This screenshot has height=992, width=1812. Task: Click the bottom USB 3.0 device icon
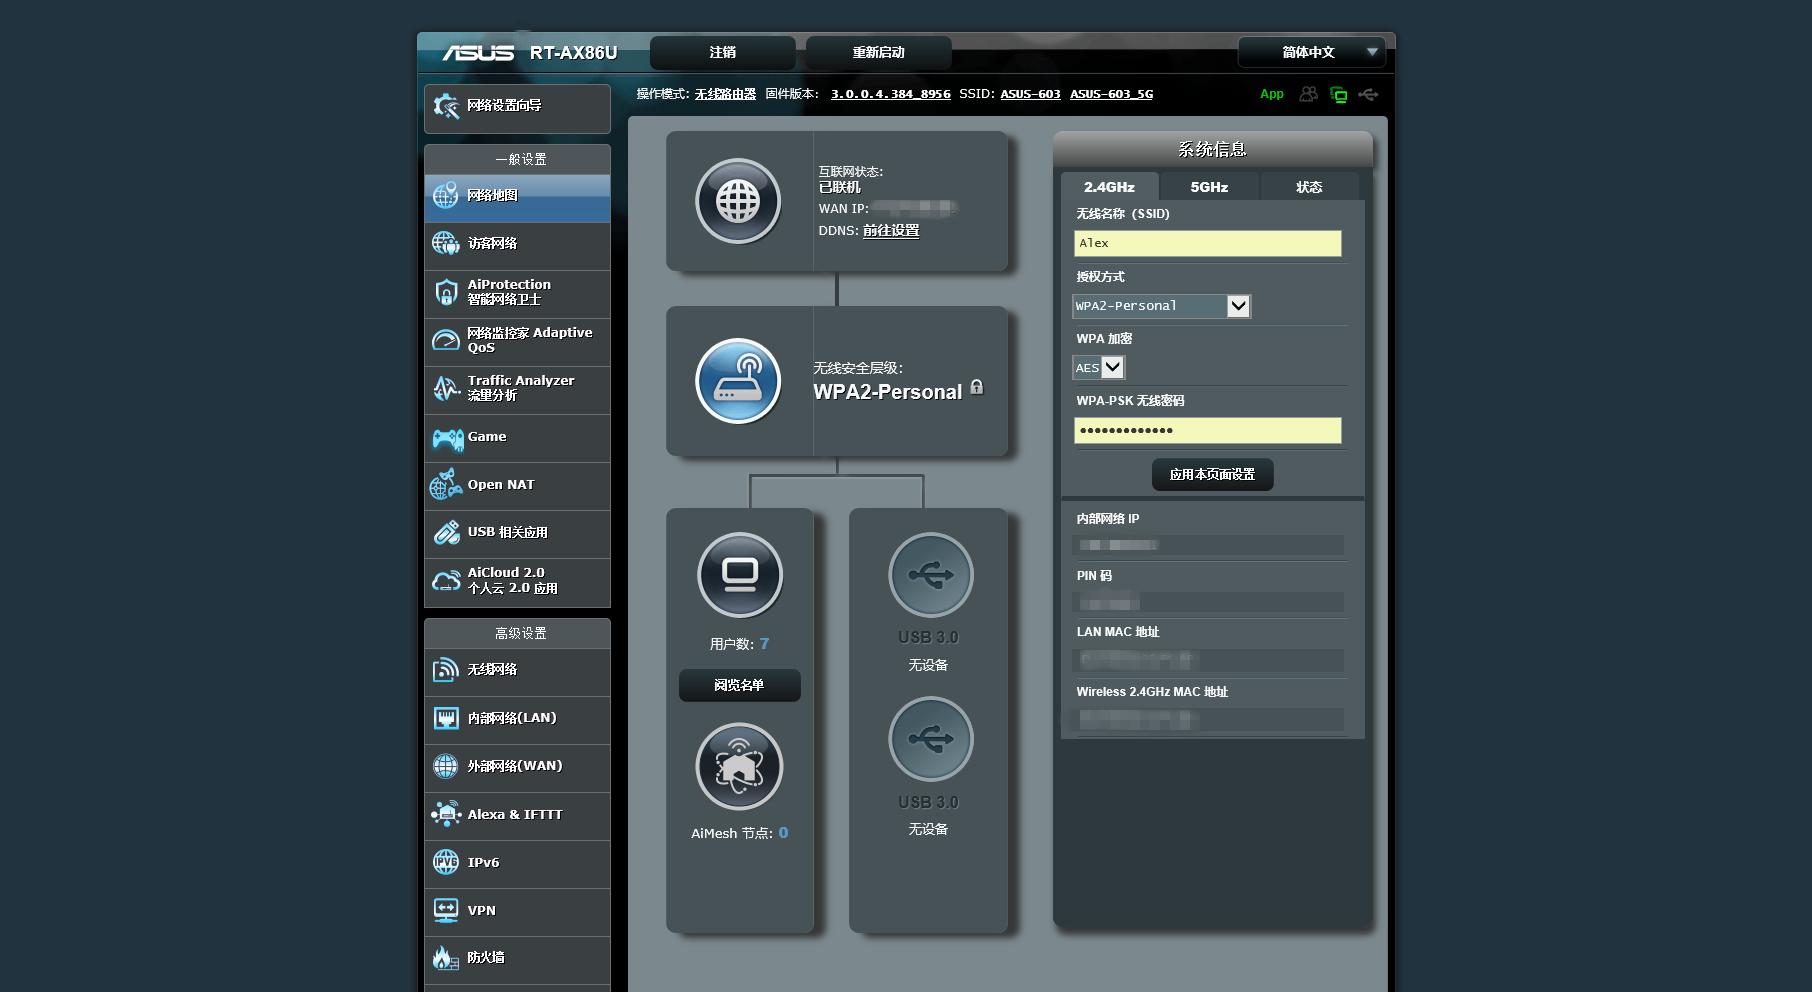pos(930,739)
